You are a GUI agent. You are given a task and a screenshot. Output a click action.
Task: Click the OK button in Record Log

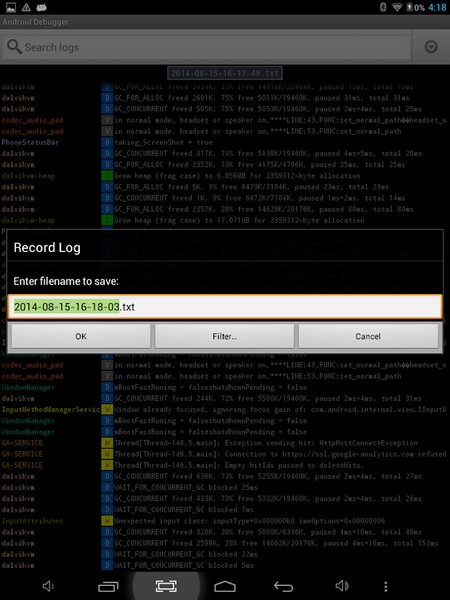[x=81, y=336]
